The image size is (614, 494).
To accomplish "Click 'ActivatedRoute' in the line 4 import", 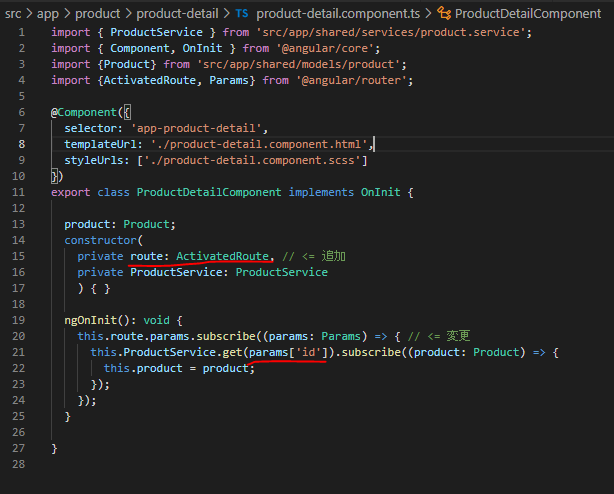I will (x=149, y=80).
